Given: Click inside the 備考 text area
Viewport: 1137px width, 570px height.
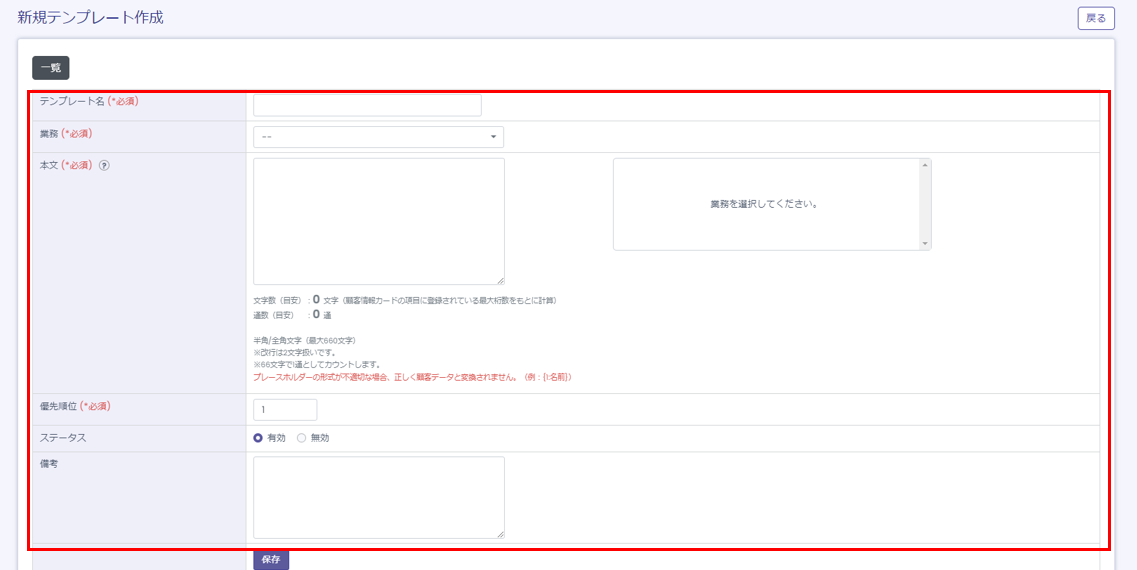Looking at the screenshot, I should (378, 497).
